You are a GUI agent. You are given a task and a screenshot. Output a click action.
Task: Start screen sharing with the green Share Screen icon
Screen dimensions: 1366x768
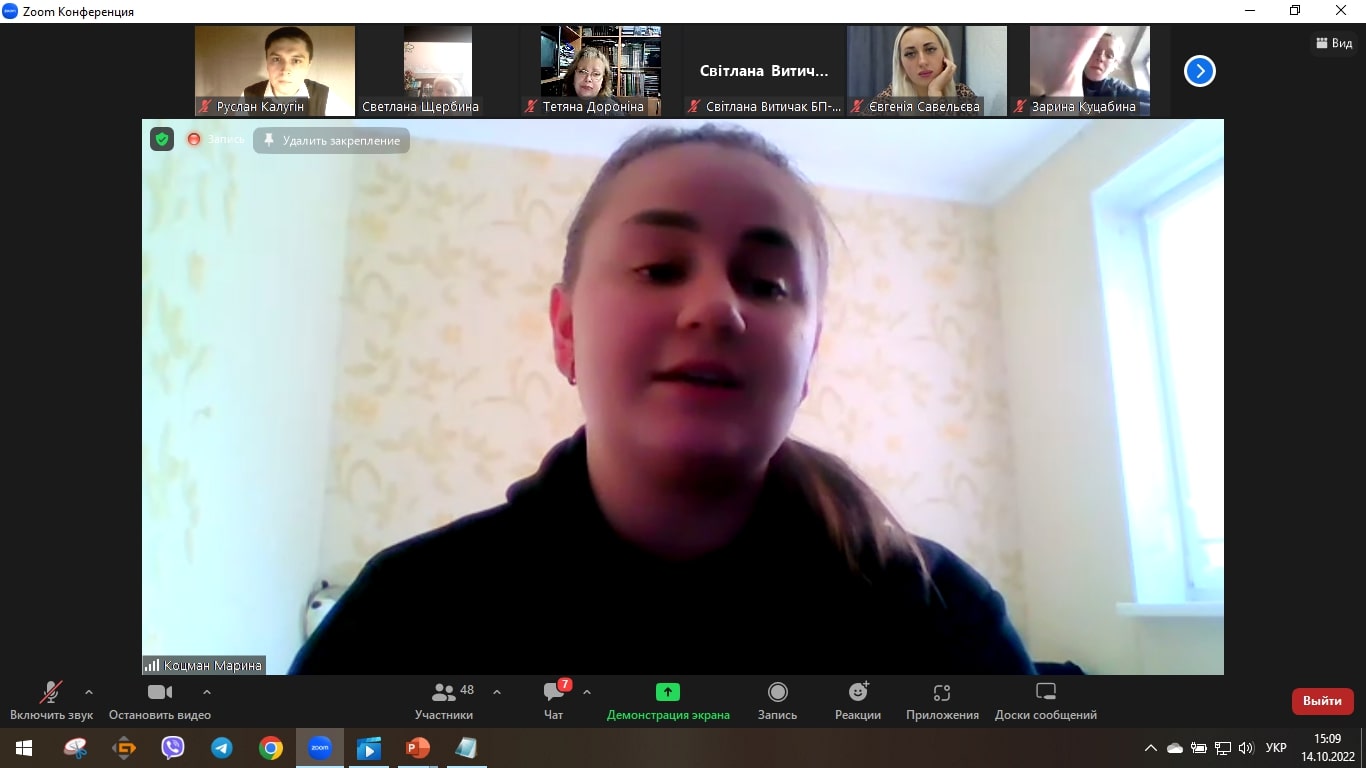[667, 692]
